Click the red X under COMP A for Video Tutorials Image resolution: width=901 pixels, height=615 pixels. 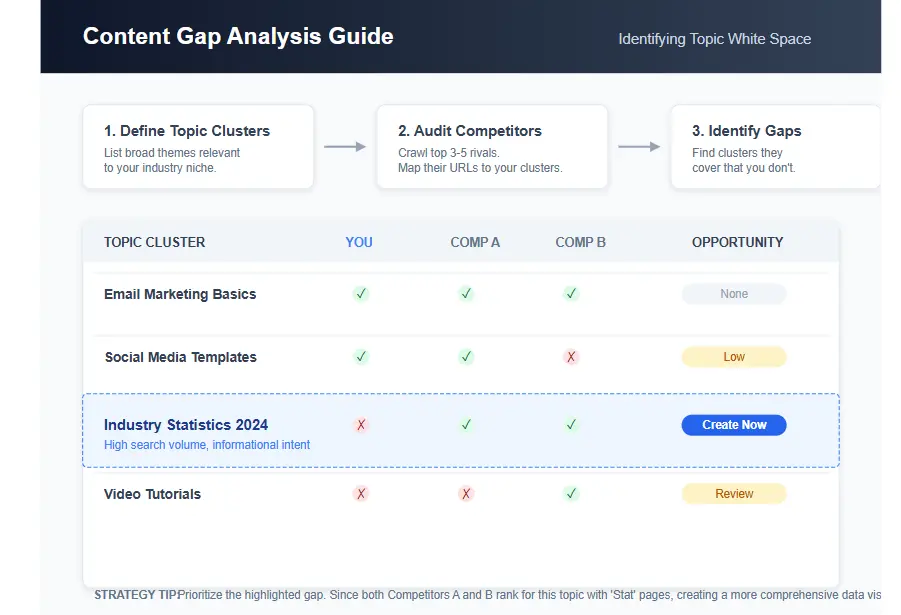point(466,493)
